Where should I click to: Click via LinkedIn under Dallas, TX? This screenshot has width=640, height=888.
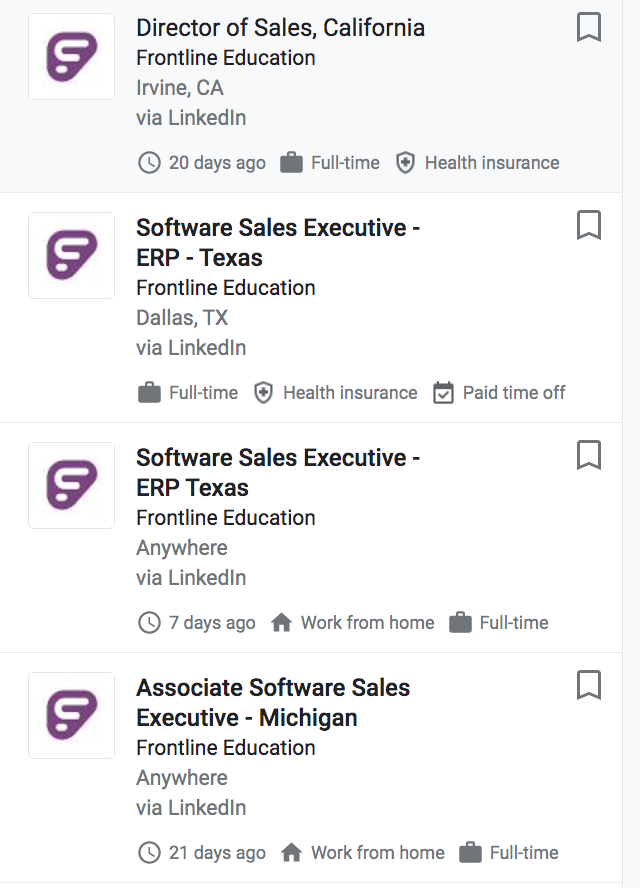coord(191,348)
